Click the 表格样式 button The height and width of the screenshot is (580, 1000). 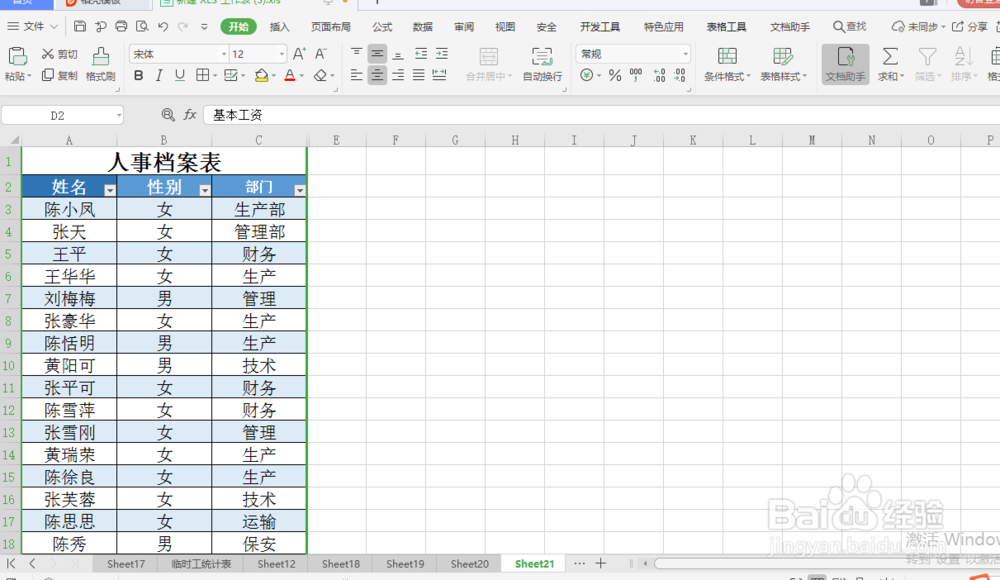784,61
